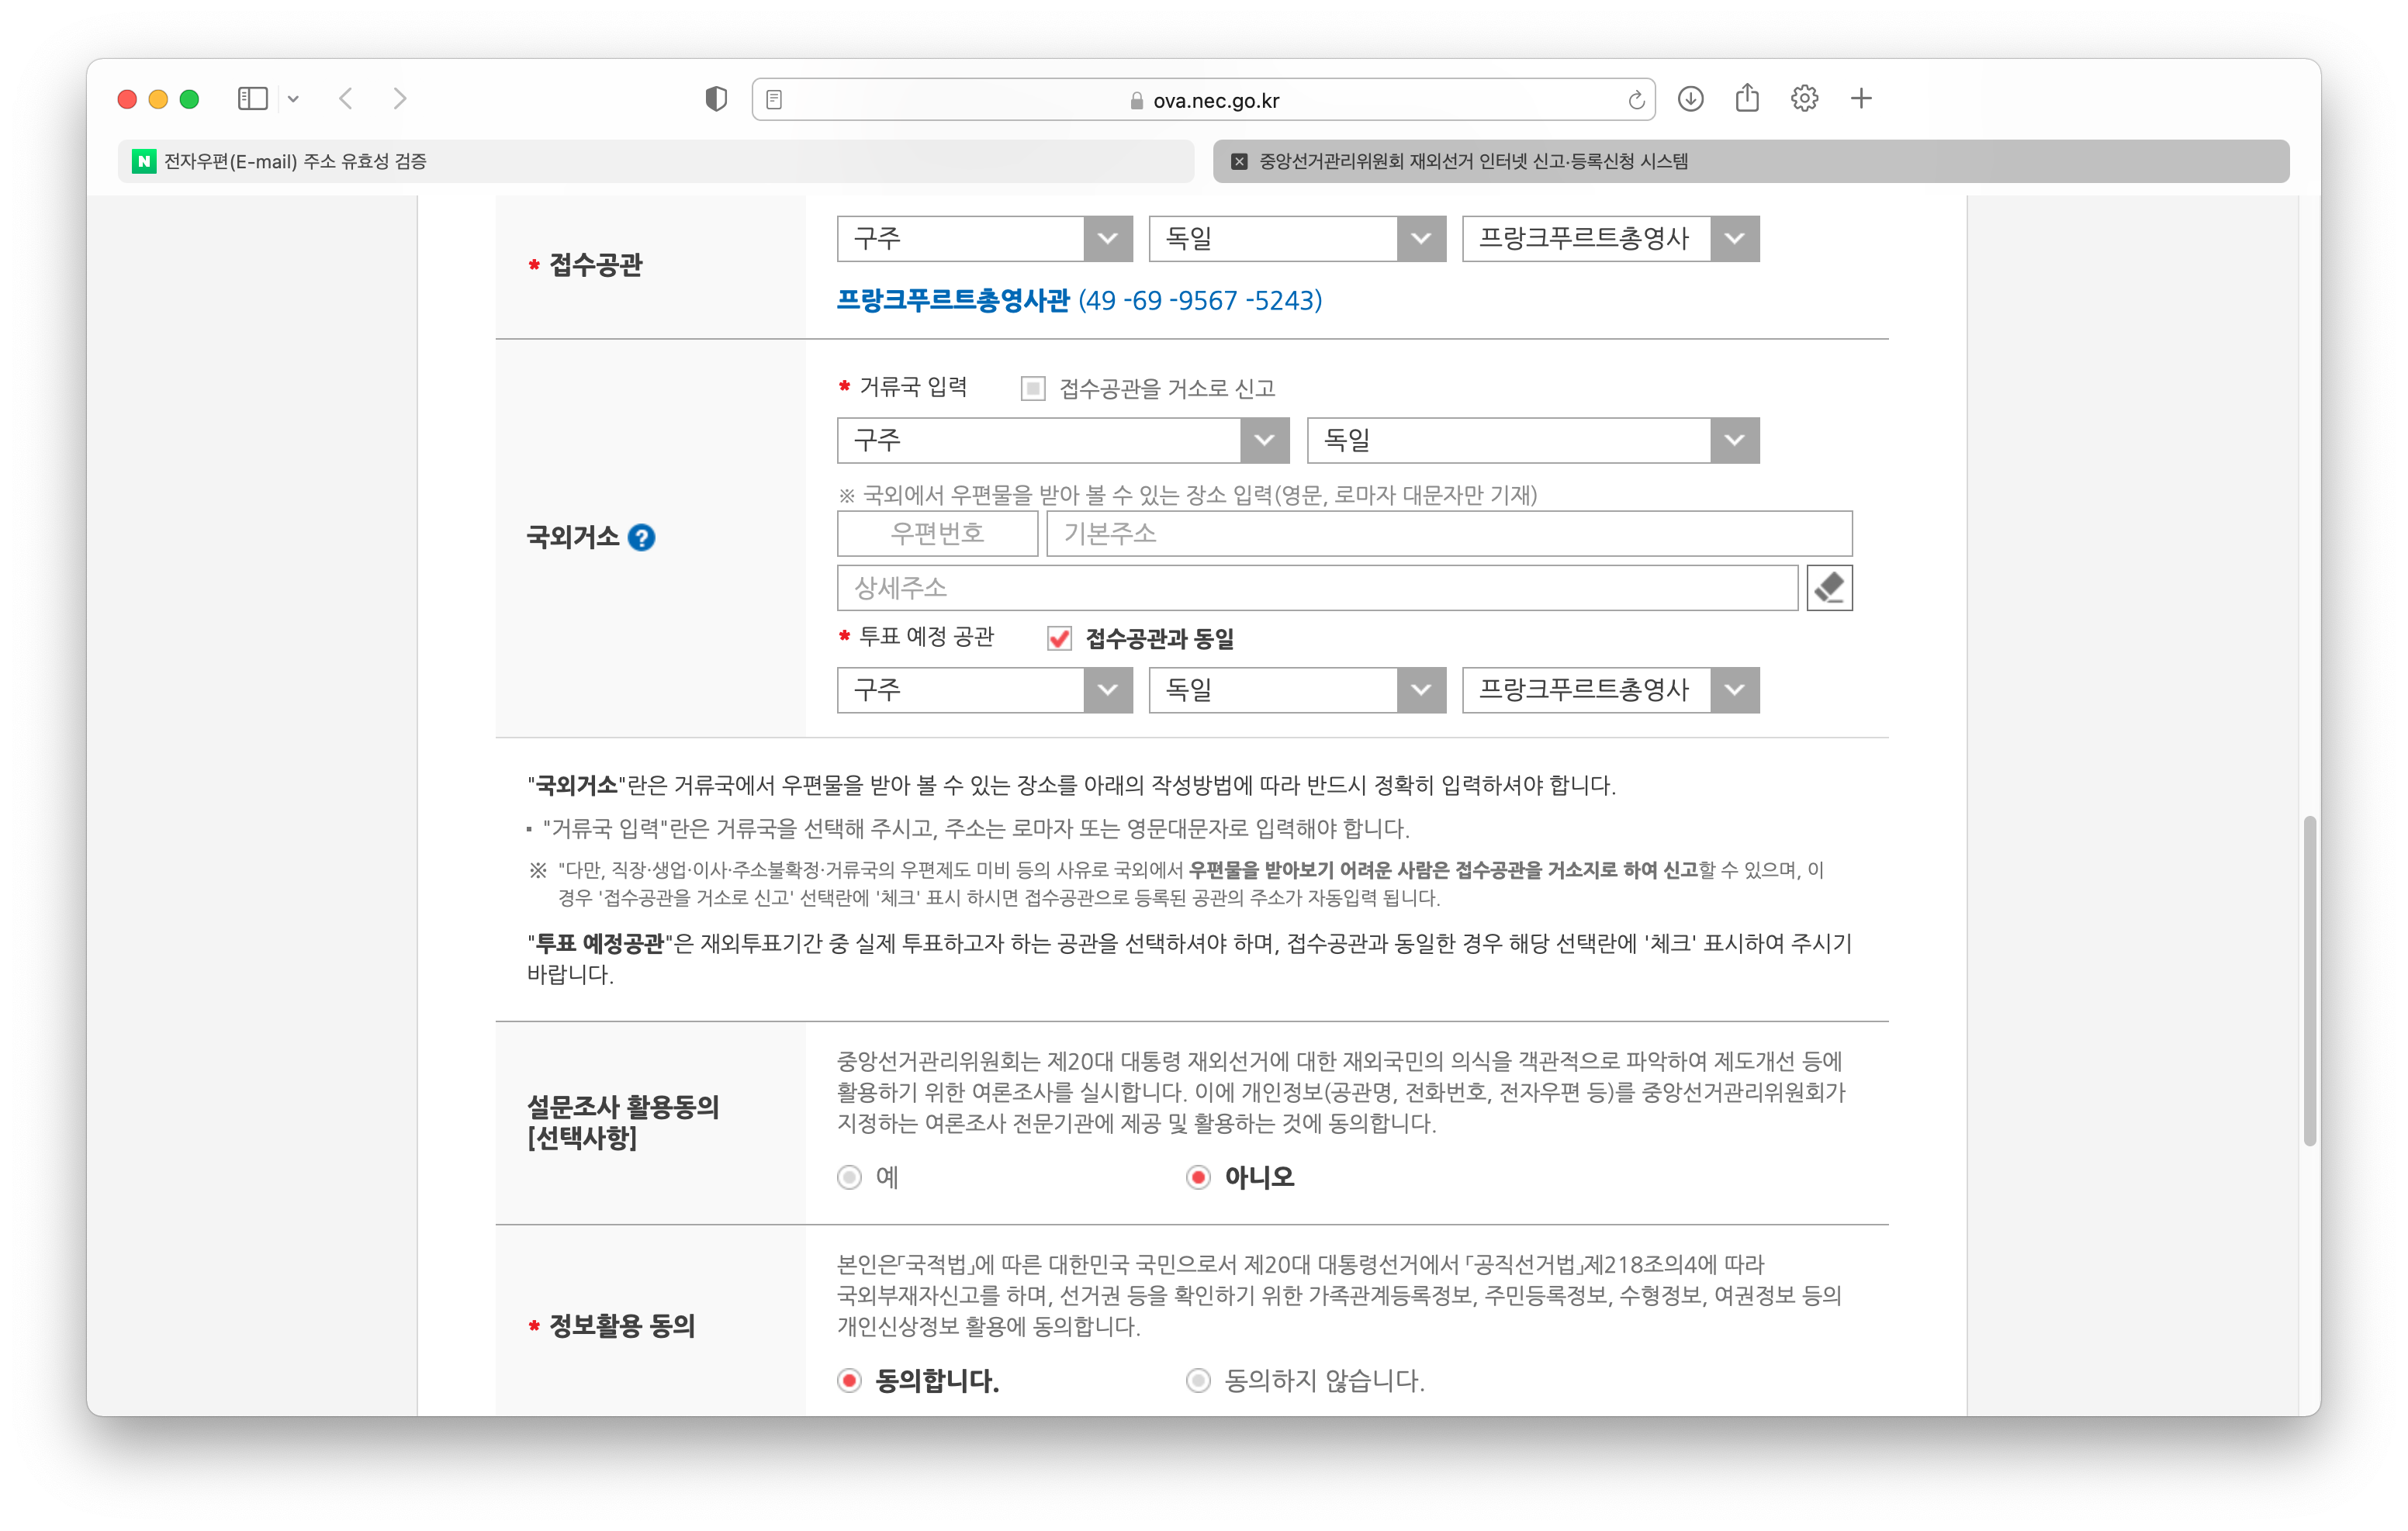Select 동의하지 않습니다 radio option

coord(1198,1381)
